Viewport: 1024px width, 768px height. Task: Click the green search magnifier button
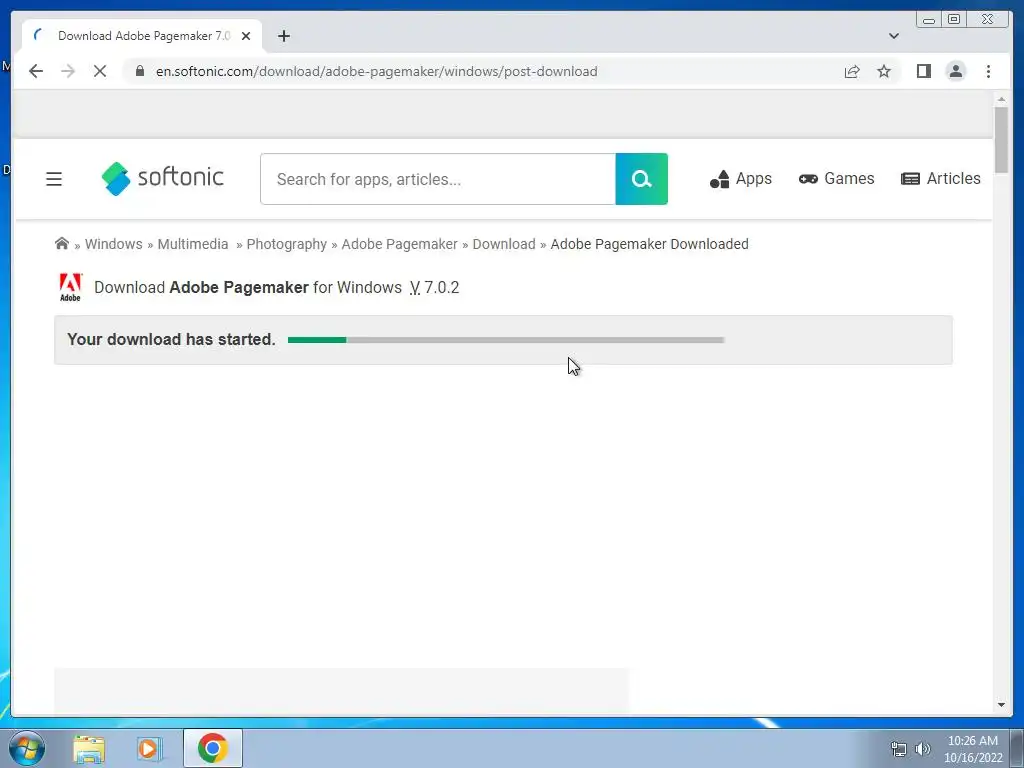(641, 179)
